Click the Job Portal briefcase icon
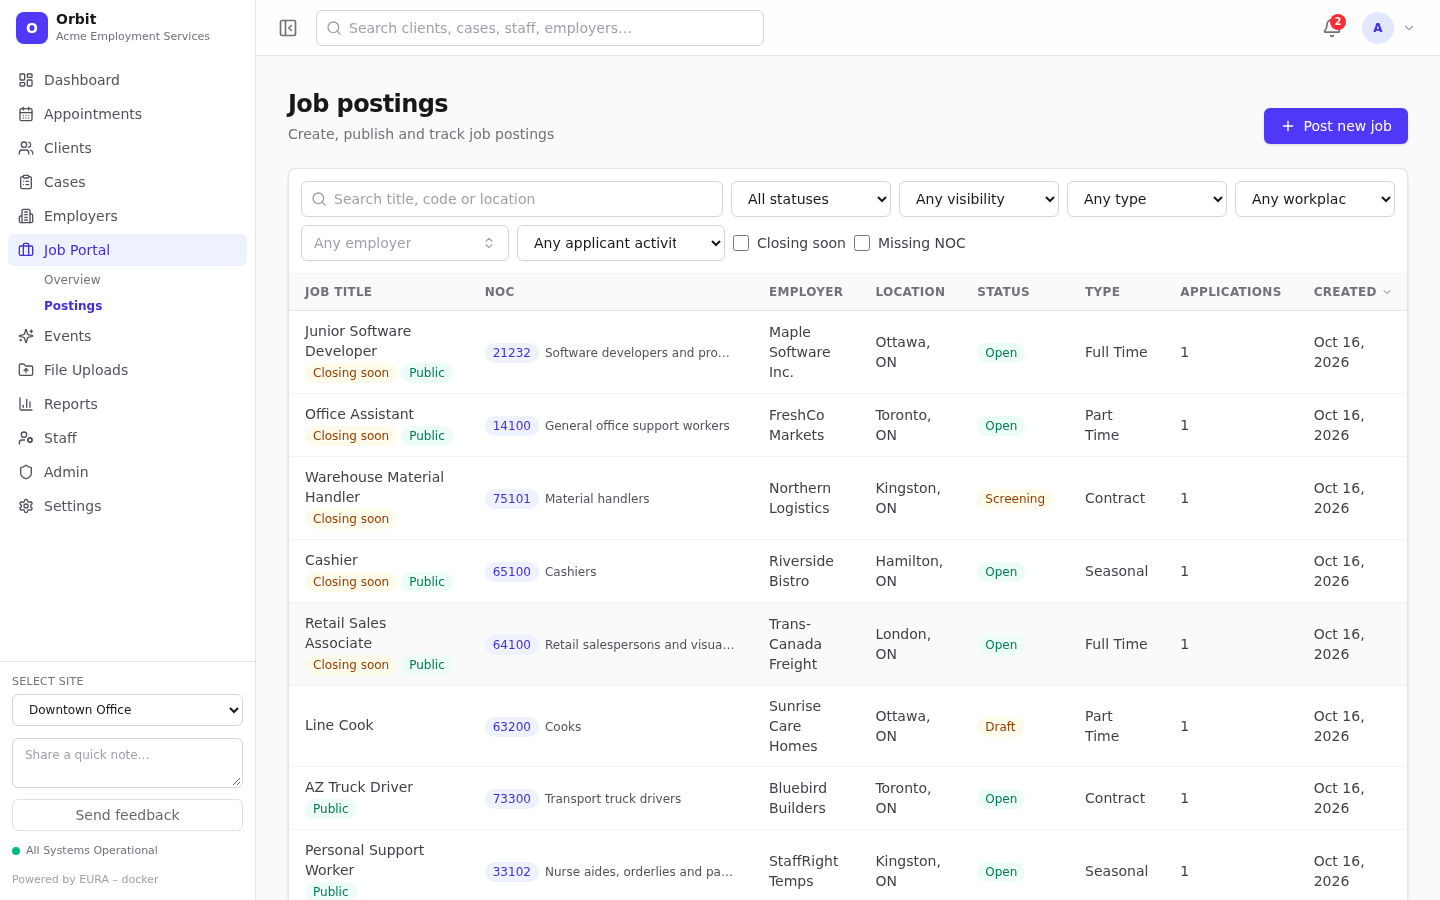The image size is (1440, 900). pos(26,250)
